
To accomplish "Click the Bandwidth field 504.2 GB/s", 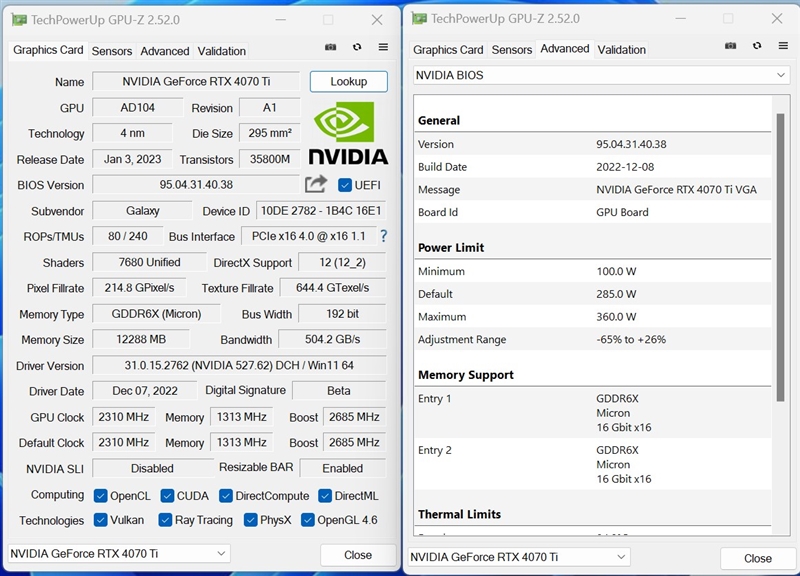I will [332, 339].
